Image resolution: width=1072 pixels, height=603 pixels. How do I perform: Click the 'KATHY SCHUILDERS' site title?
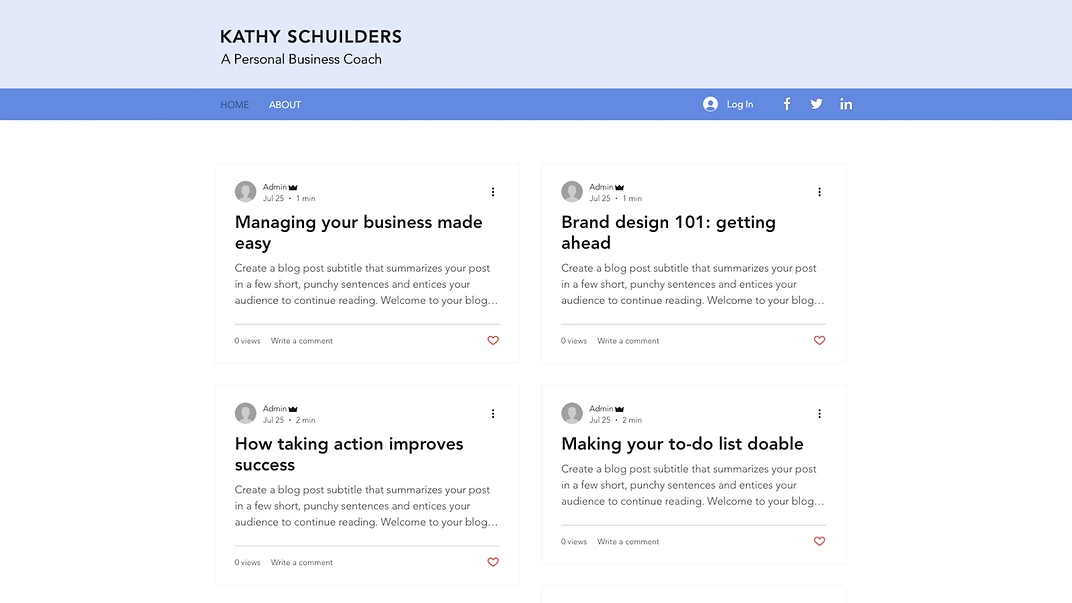pyautogui.click(x=311, y=37)
